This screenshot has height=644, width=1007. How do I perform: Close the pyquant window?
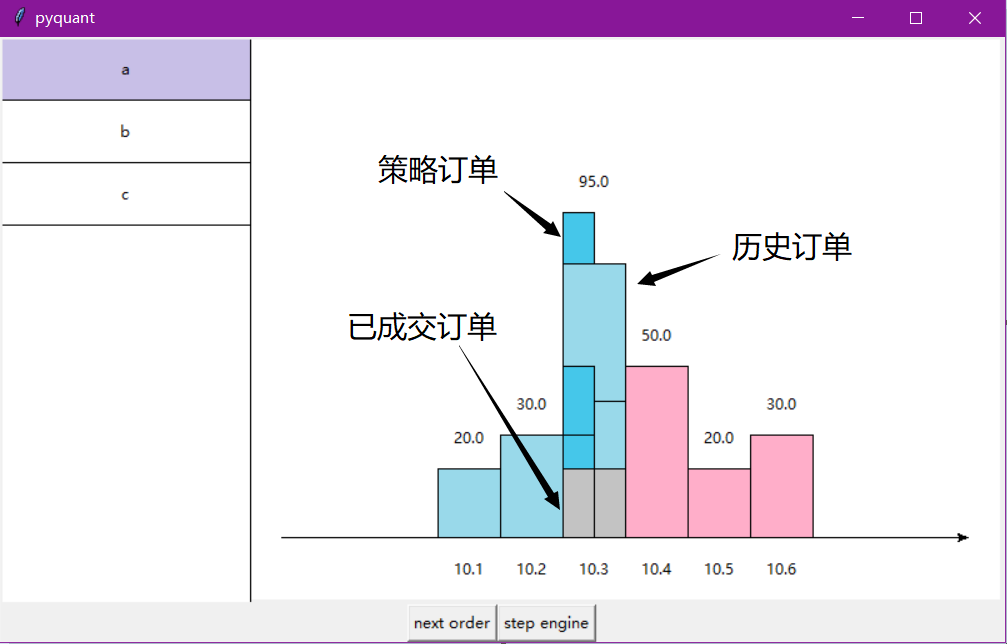click(975, 18)
